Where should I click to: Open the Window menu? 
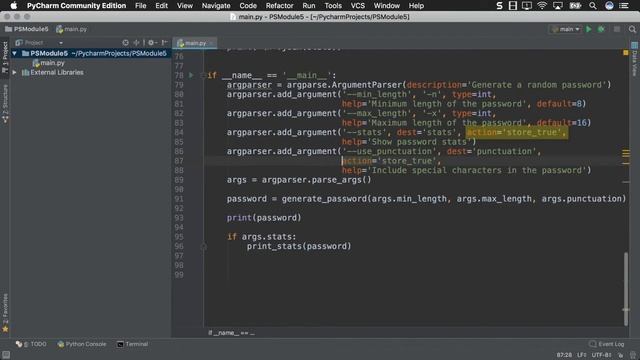pos(387,6)
